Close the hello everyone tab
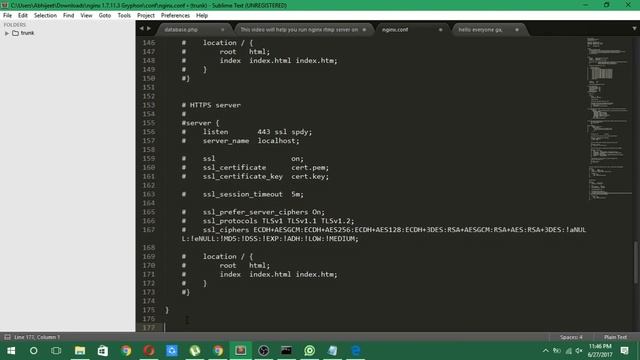 tap(517, 30)
